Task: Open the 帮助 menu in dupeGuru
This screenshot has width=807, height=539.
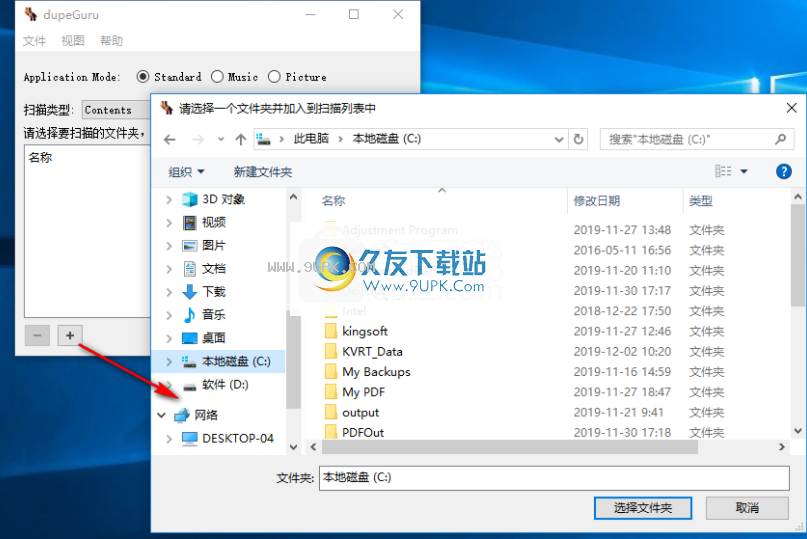Action: [x=111, y=41]
